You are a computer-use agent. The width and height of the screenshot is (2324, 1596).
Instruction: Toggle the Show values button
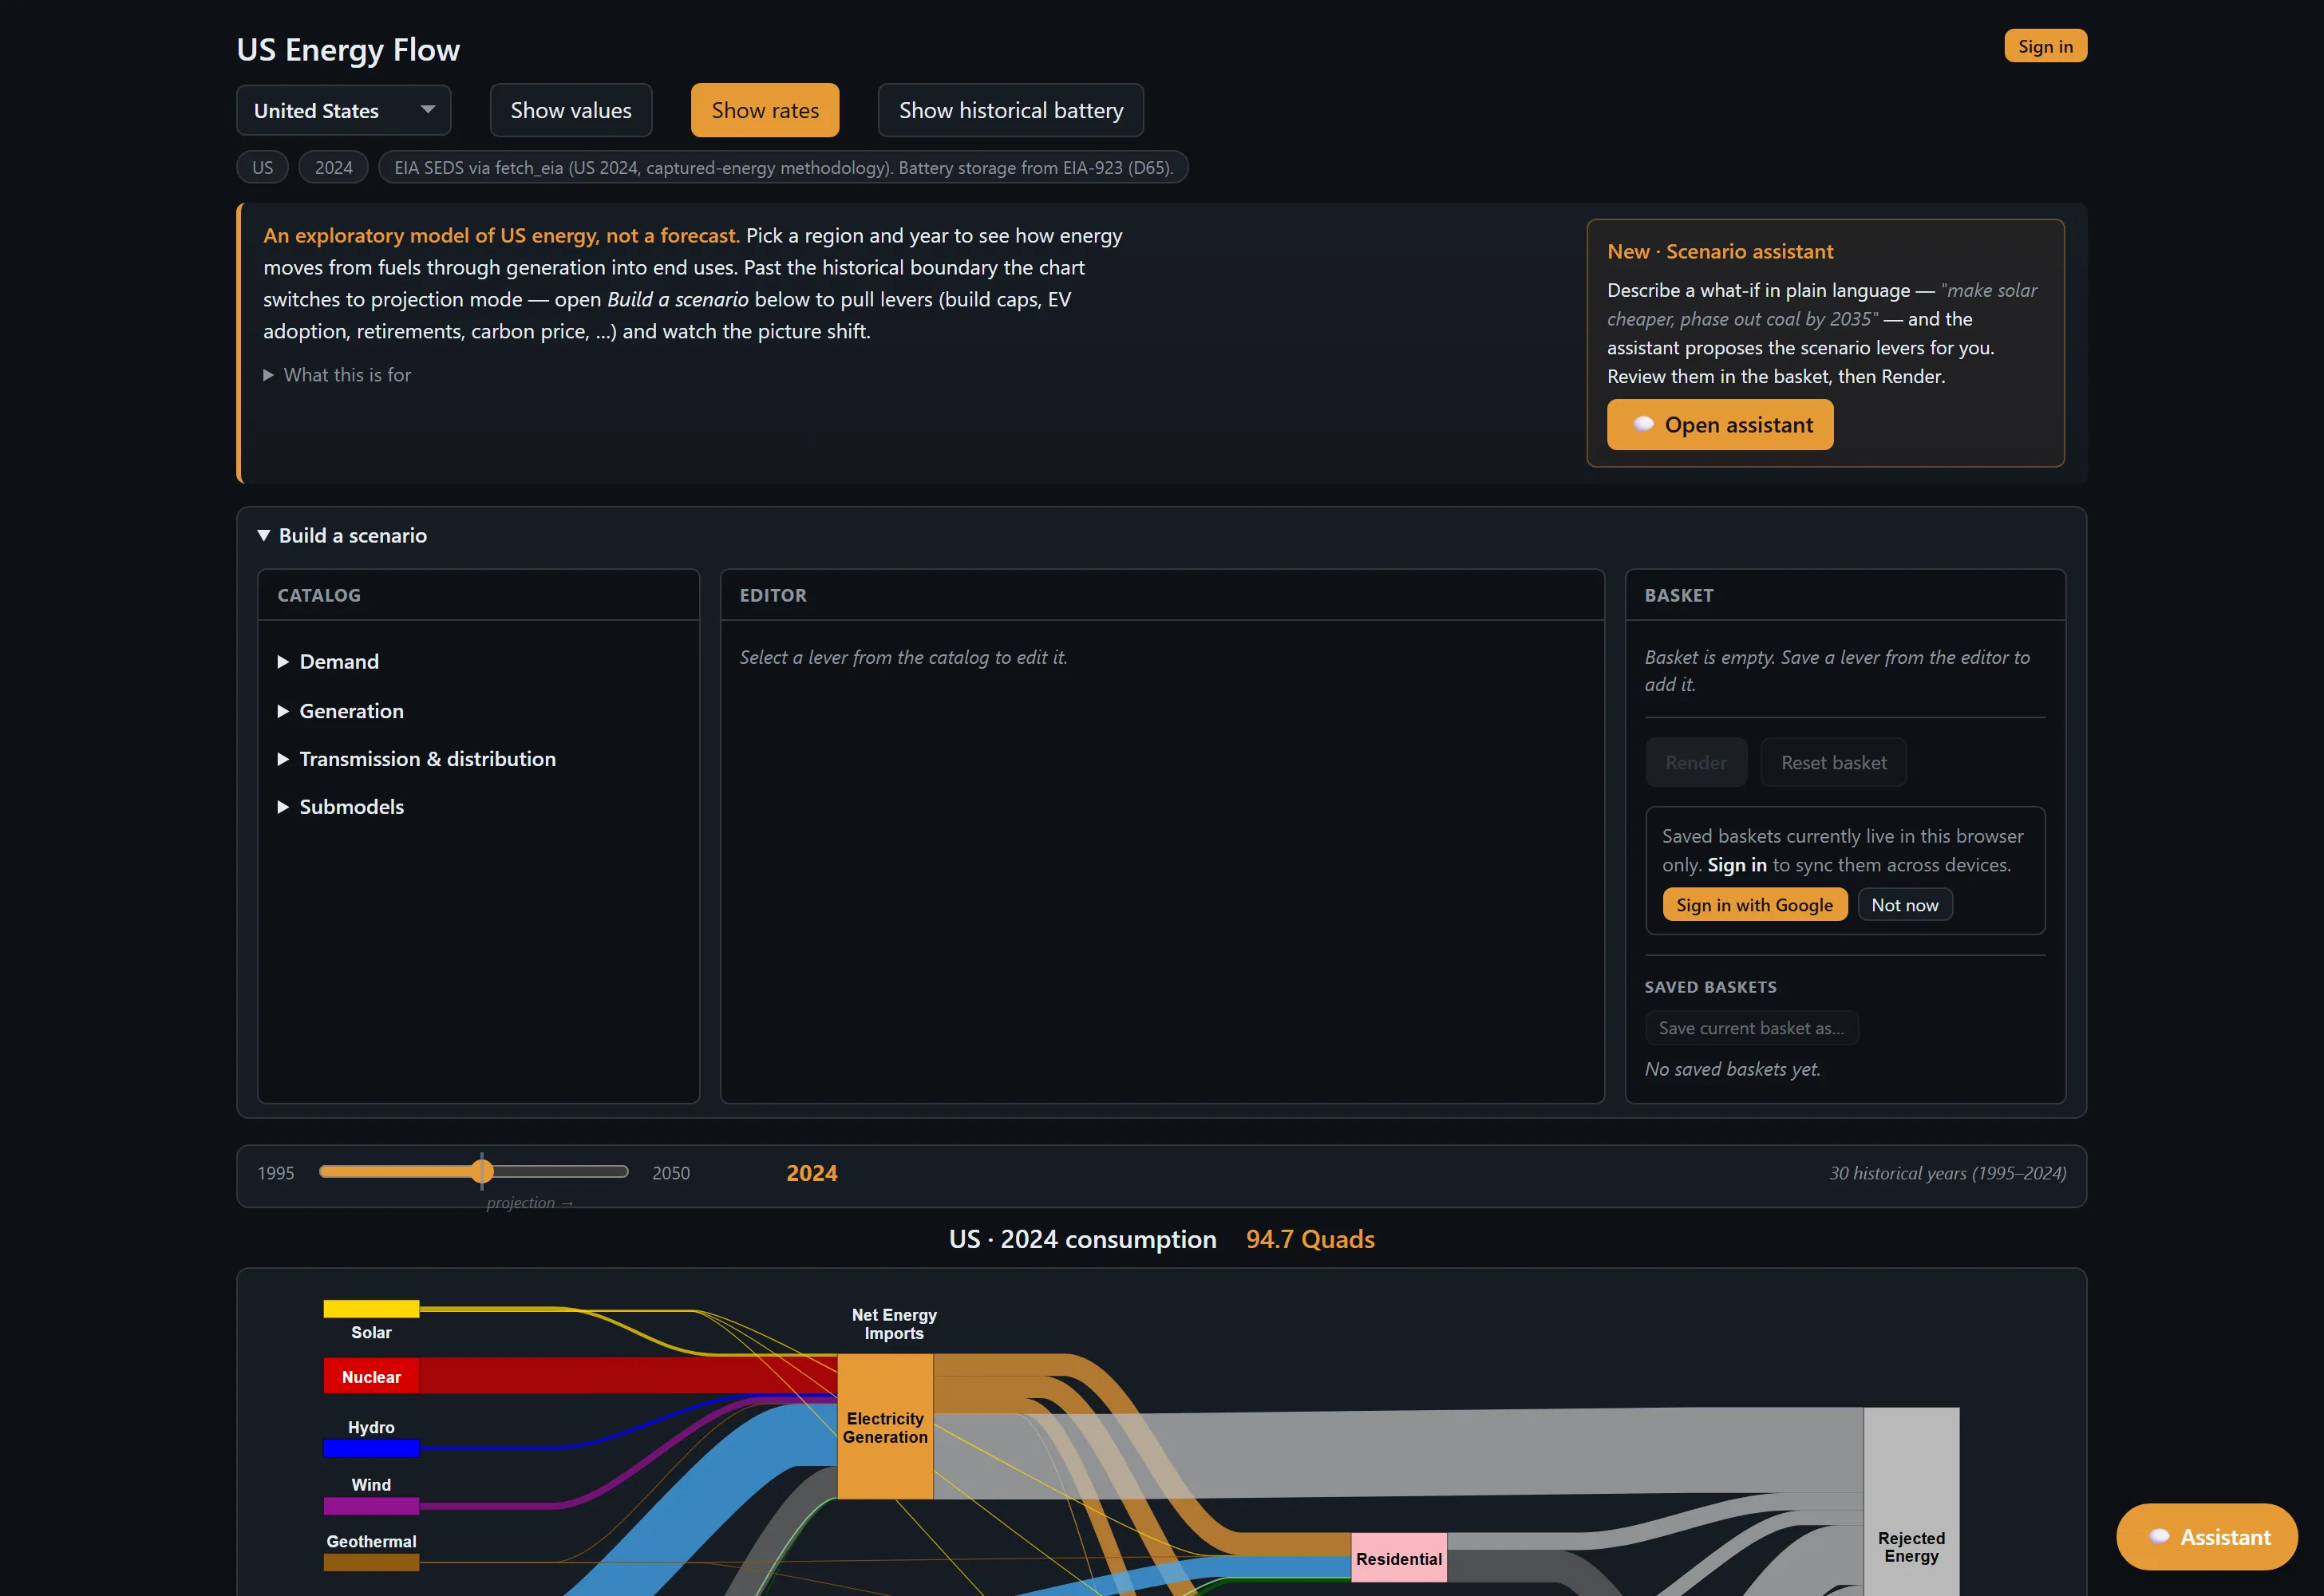tap(571, 110)
